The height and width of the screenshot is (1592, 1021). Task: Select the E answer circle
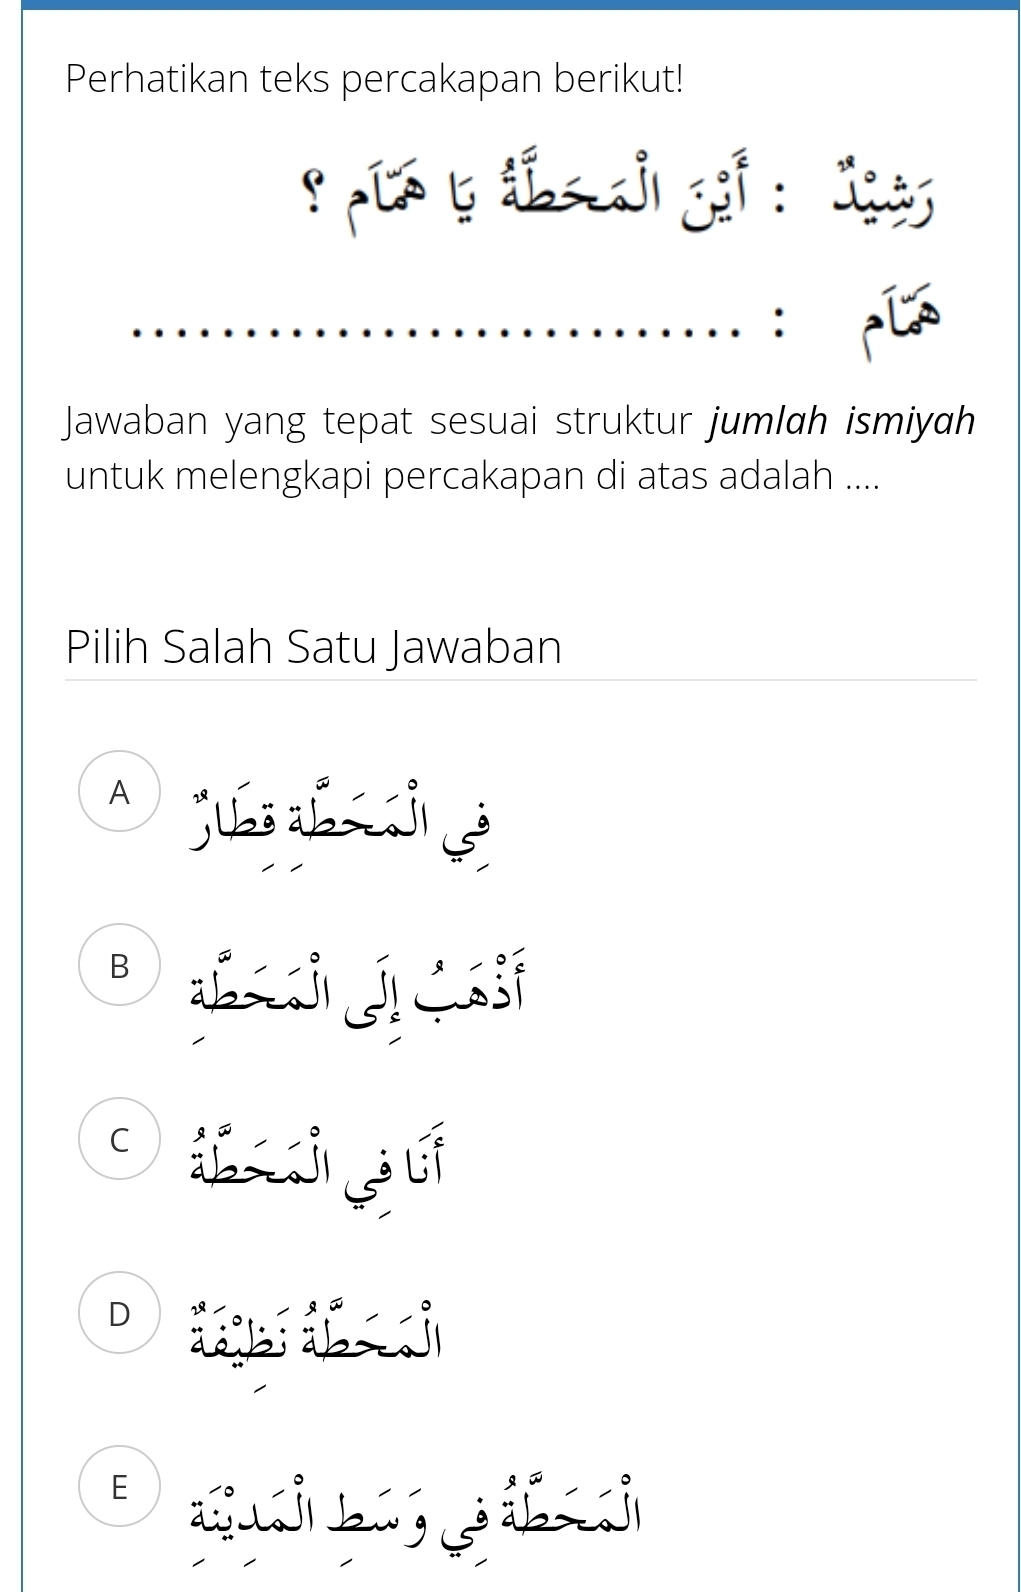pos(119,1487)
